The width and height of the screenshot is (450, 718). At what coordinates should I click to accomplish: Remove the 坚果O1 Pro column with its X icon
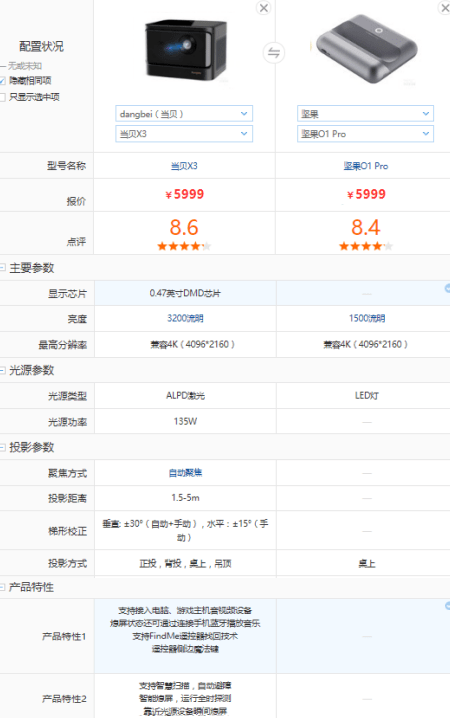click(445, 8)
